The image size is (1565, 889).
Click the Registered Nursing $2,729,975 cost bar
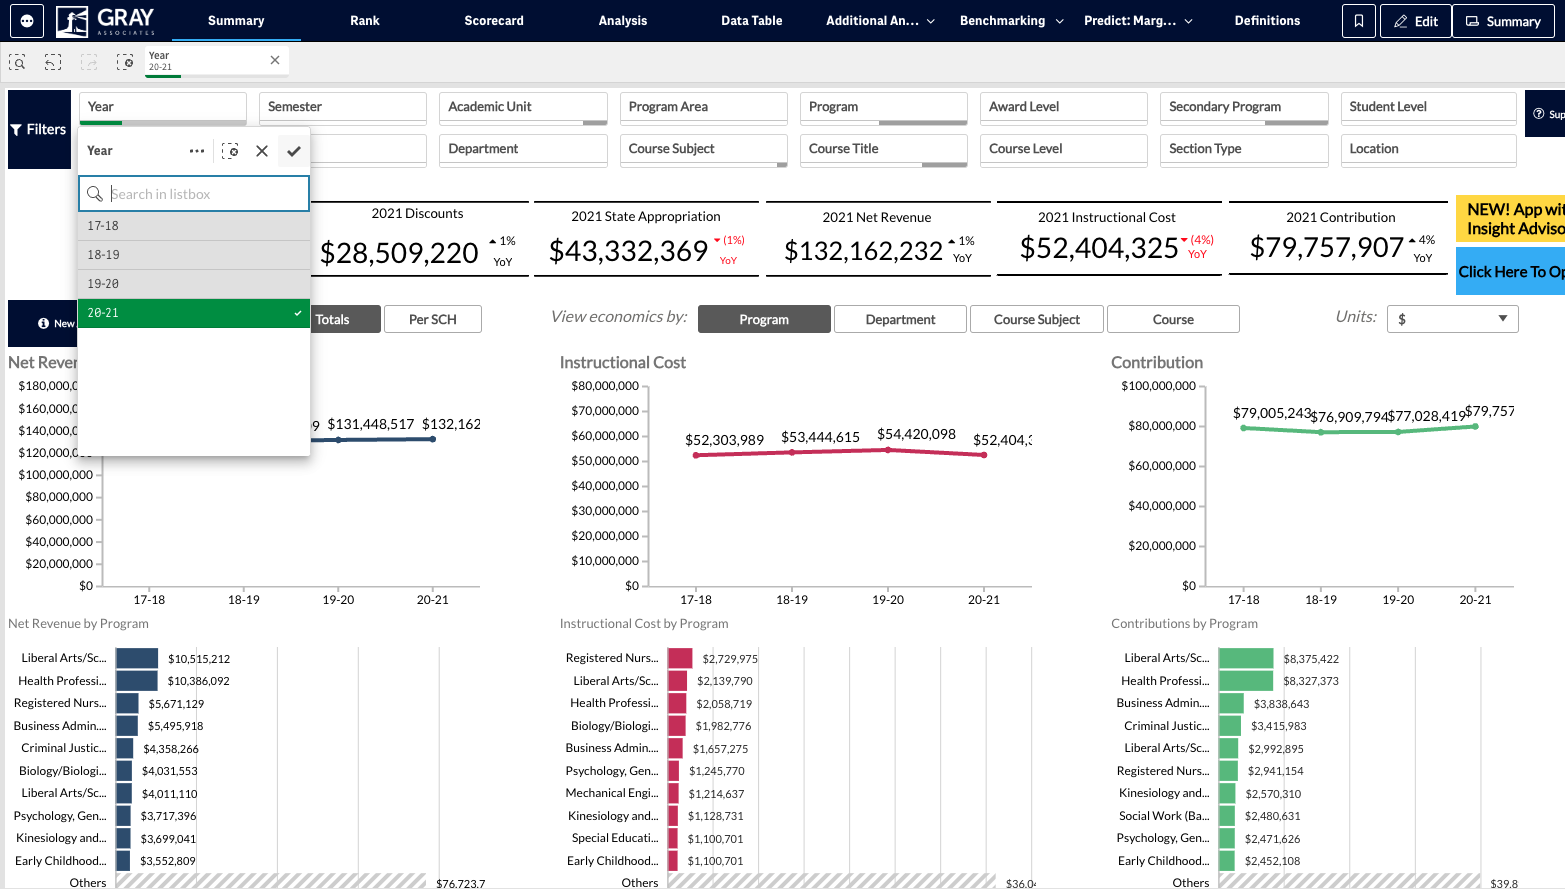tap(680, 658)
